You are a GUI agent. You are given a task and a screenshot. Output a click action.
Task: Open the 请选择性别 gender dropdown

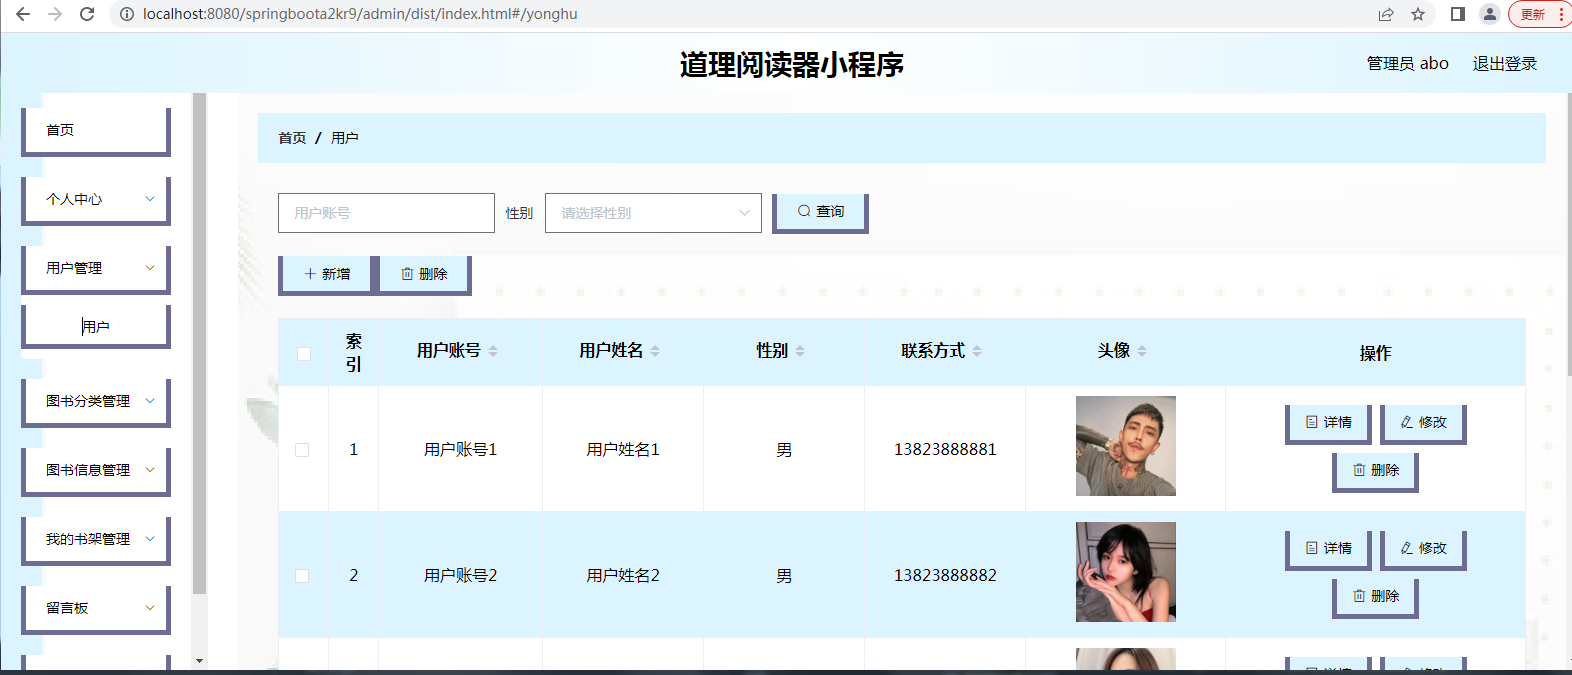click(x=653, y=213)
